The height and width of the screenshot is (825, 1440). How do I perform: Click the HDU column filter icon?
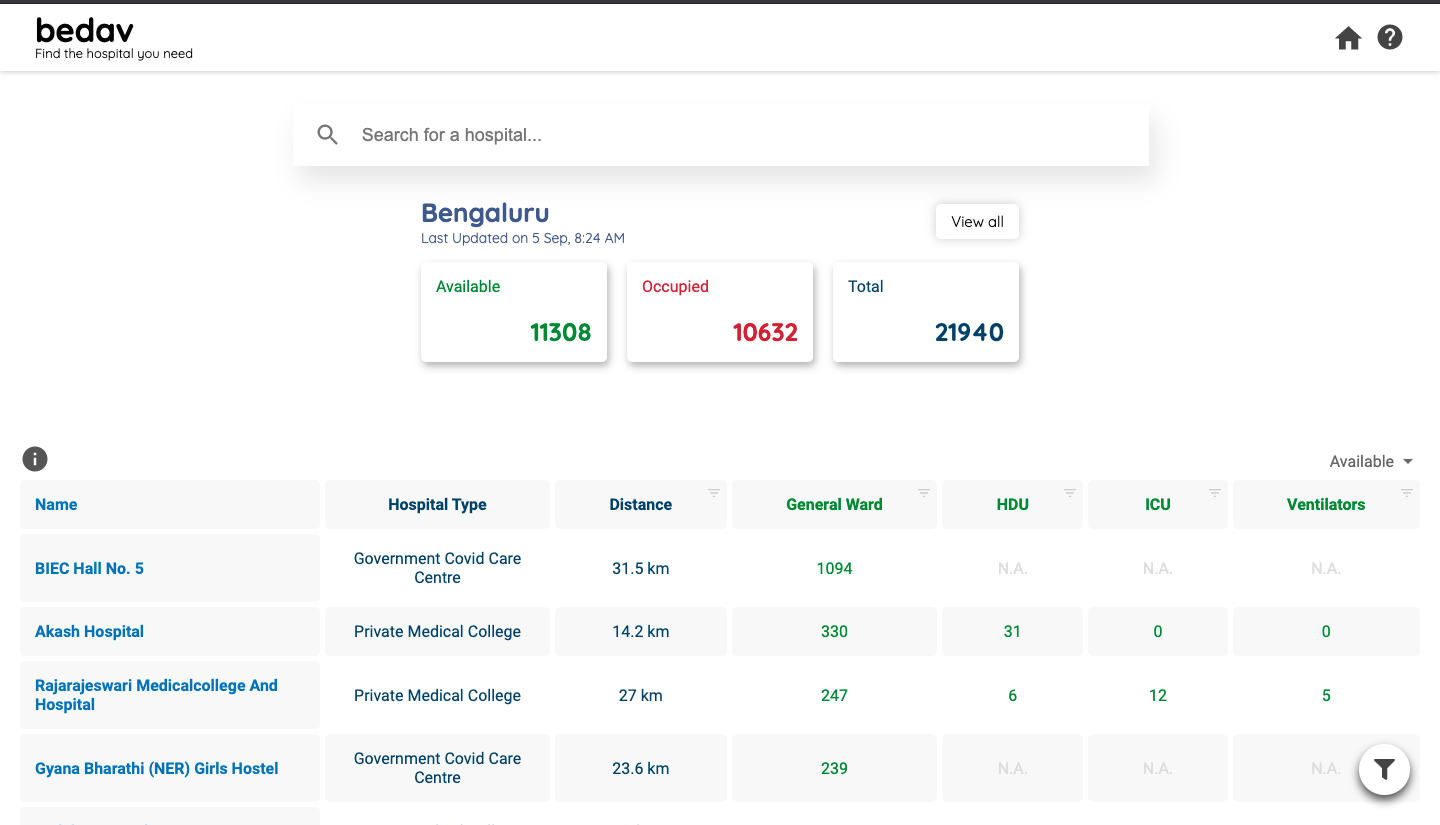click(1069, 493)
